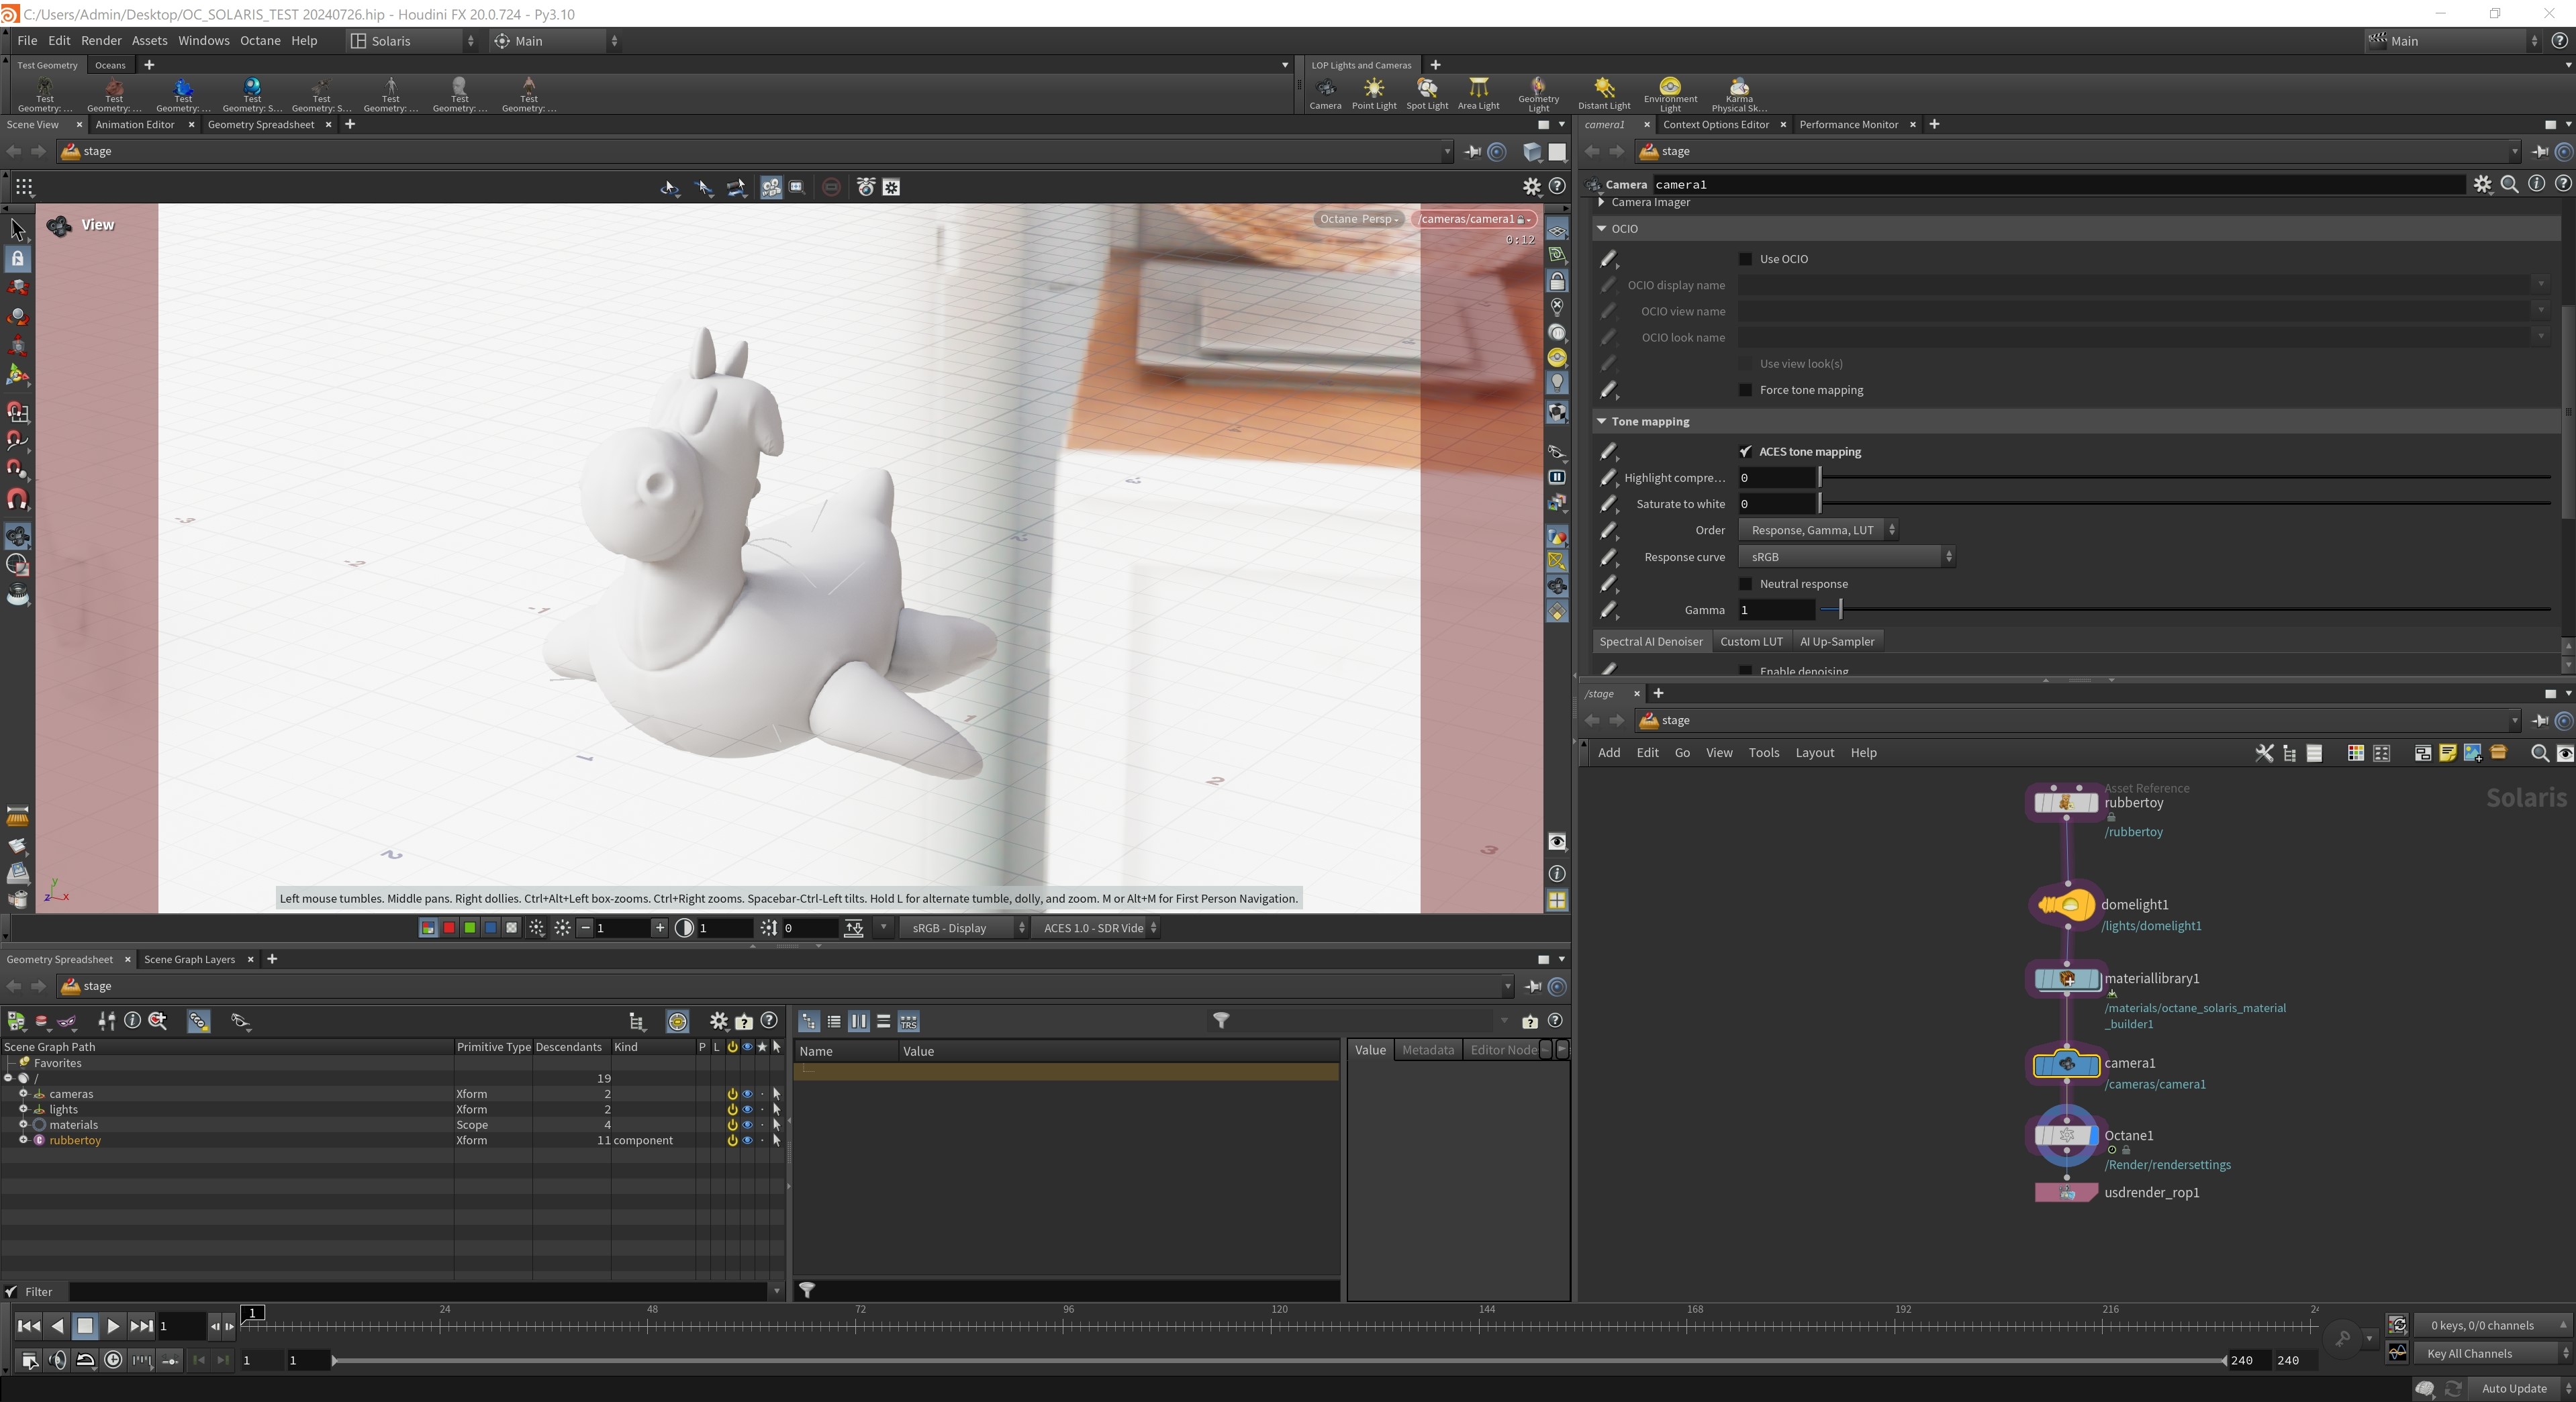The height and width of the screenshot is (1402, 2576).
Task: Adjust the Gamma slider
Action: tap(1840, 610)
